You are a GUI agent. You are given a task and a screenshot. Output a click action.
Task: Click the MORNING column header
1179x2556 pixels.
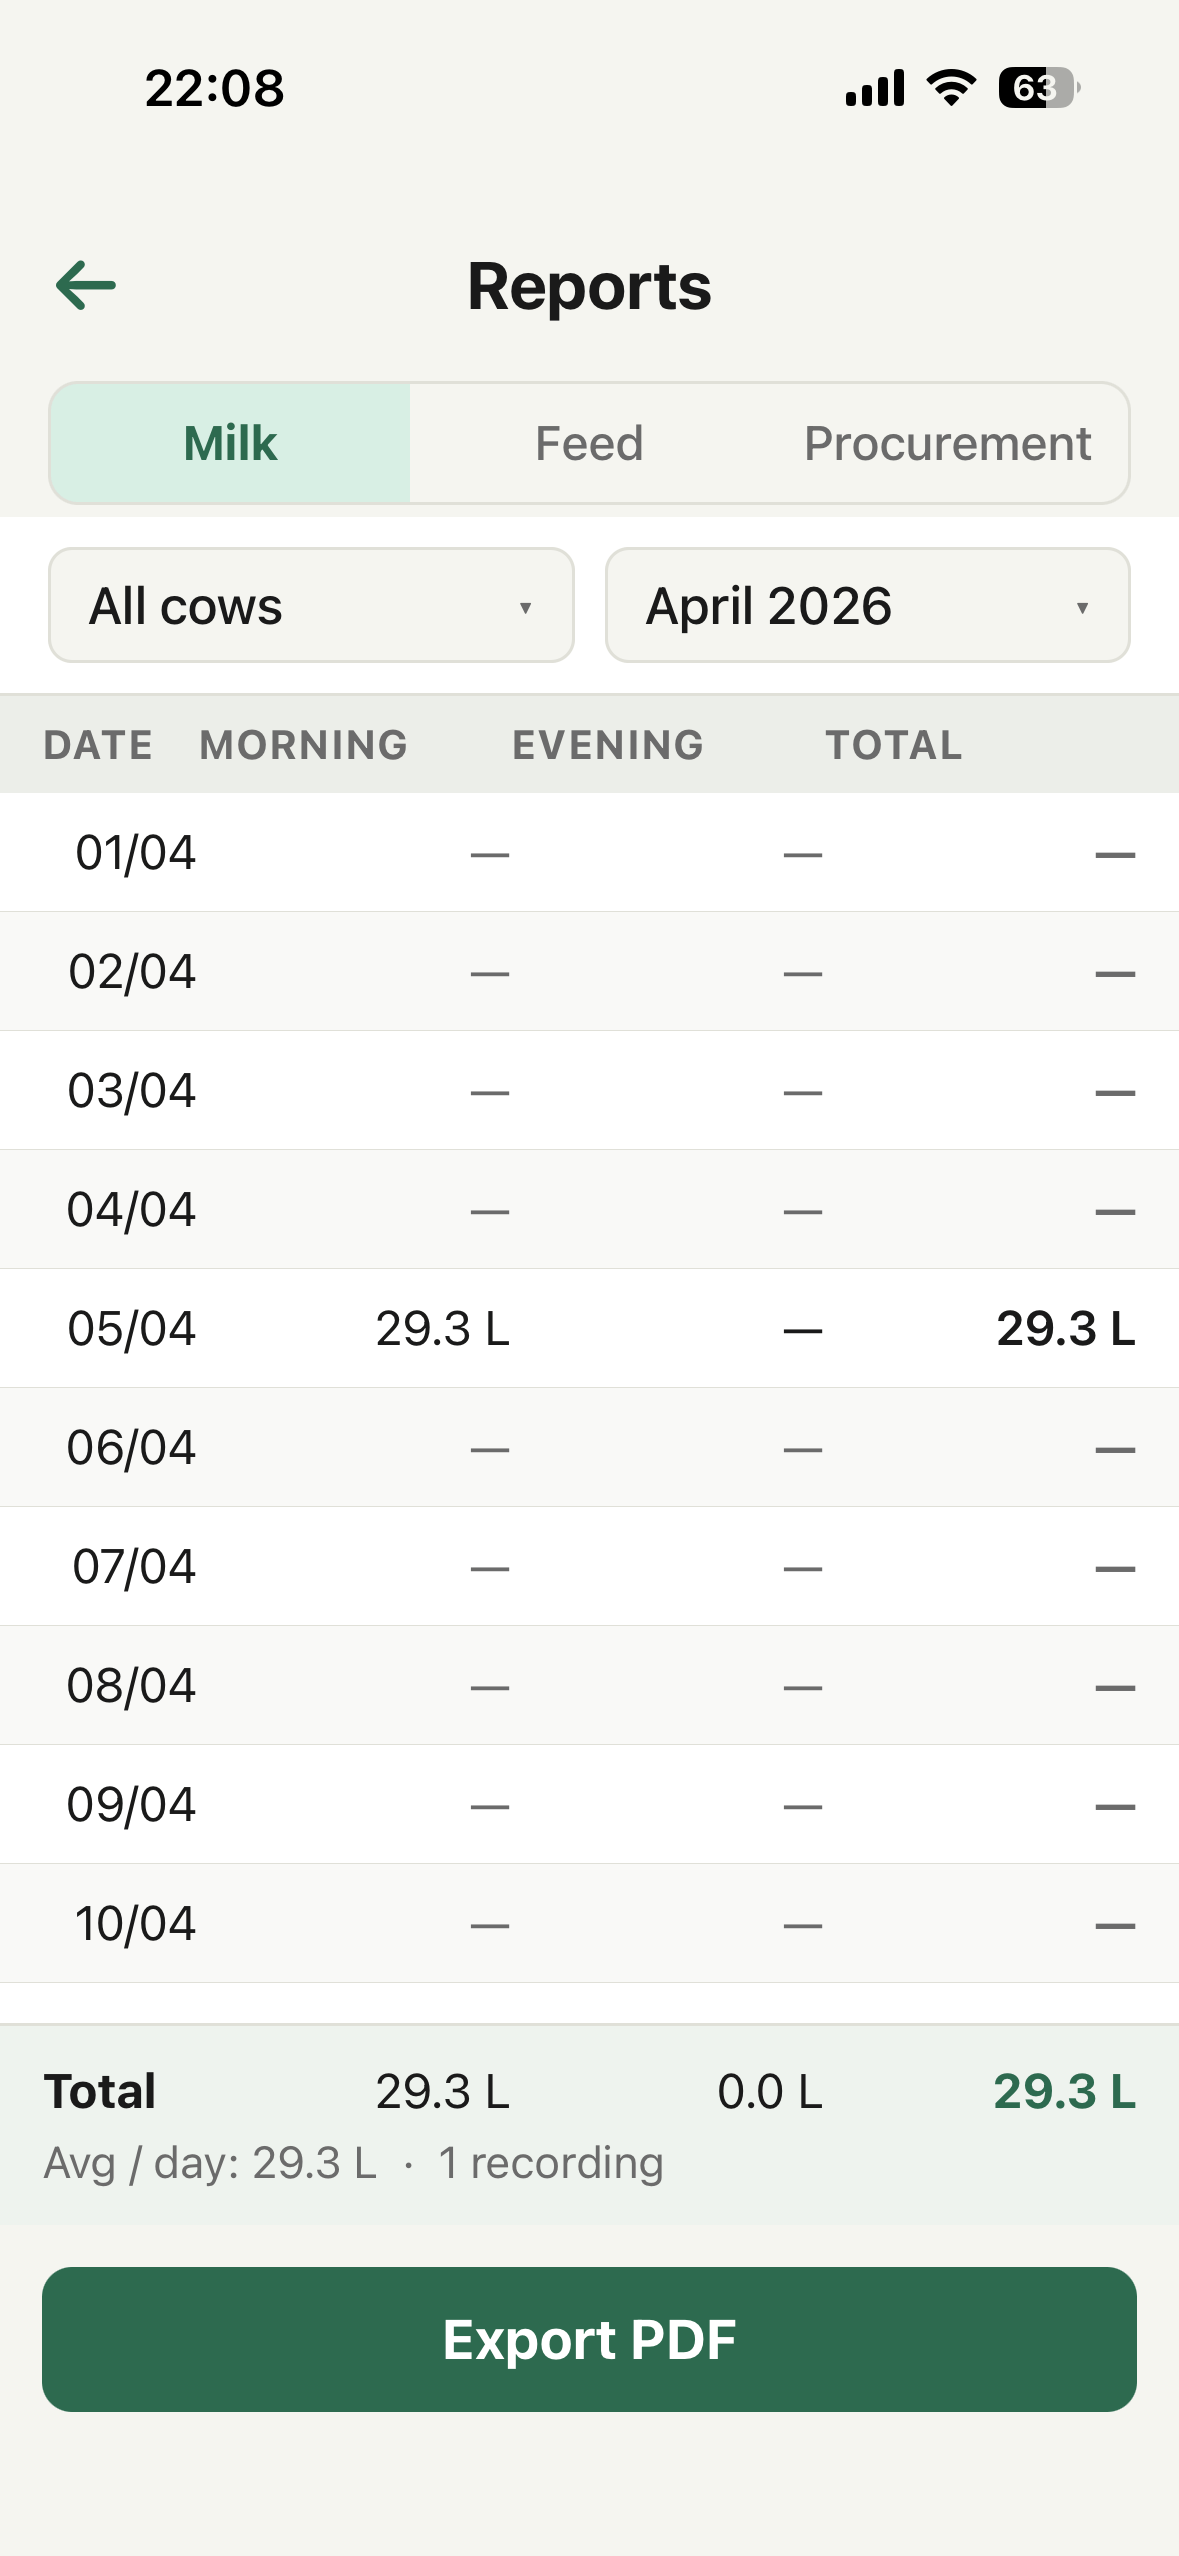(304, 745)
